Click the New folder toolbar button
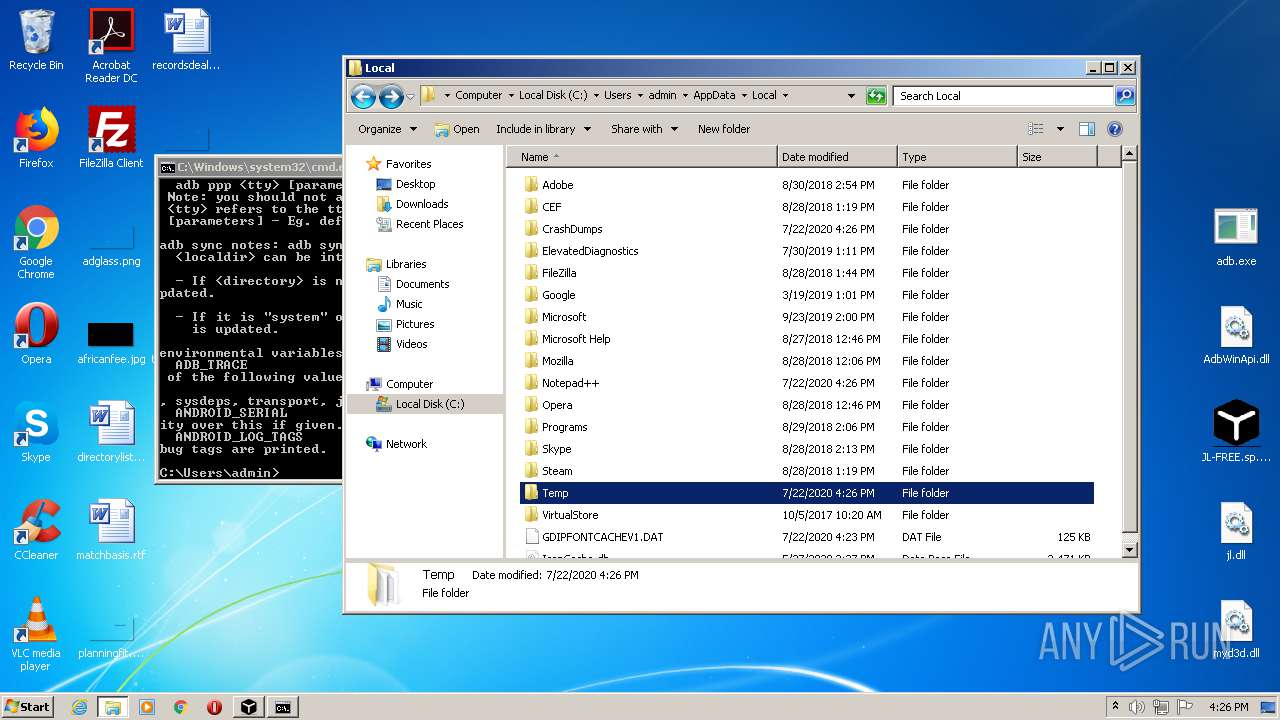The height and width of the screenshot is (720, 1280). pos(724,129)
